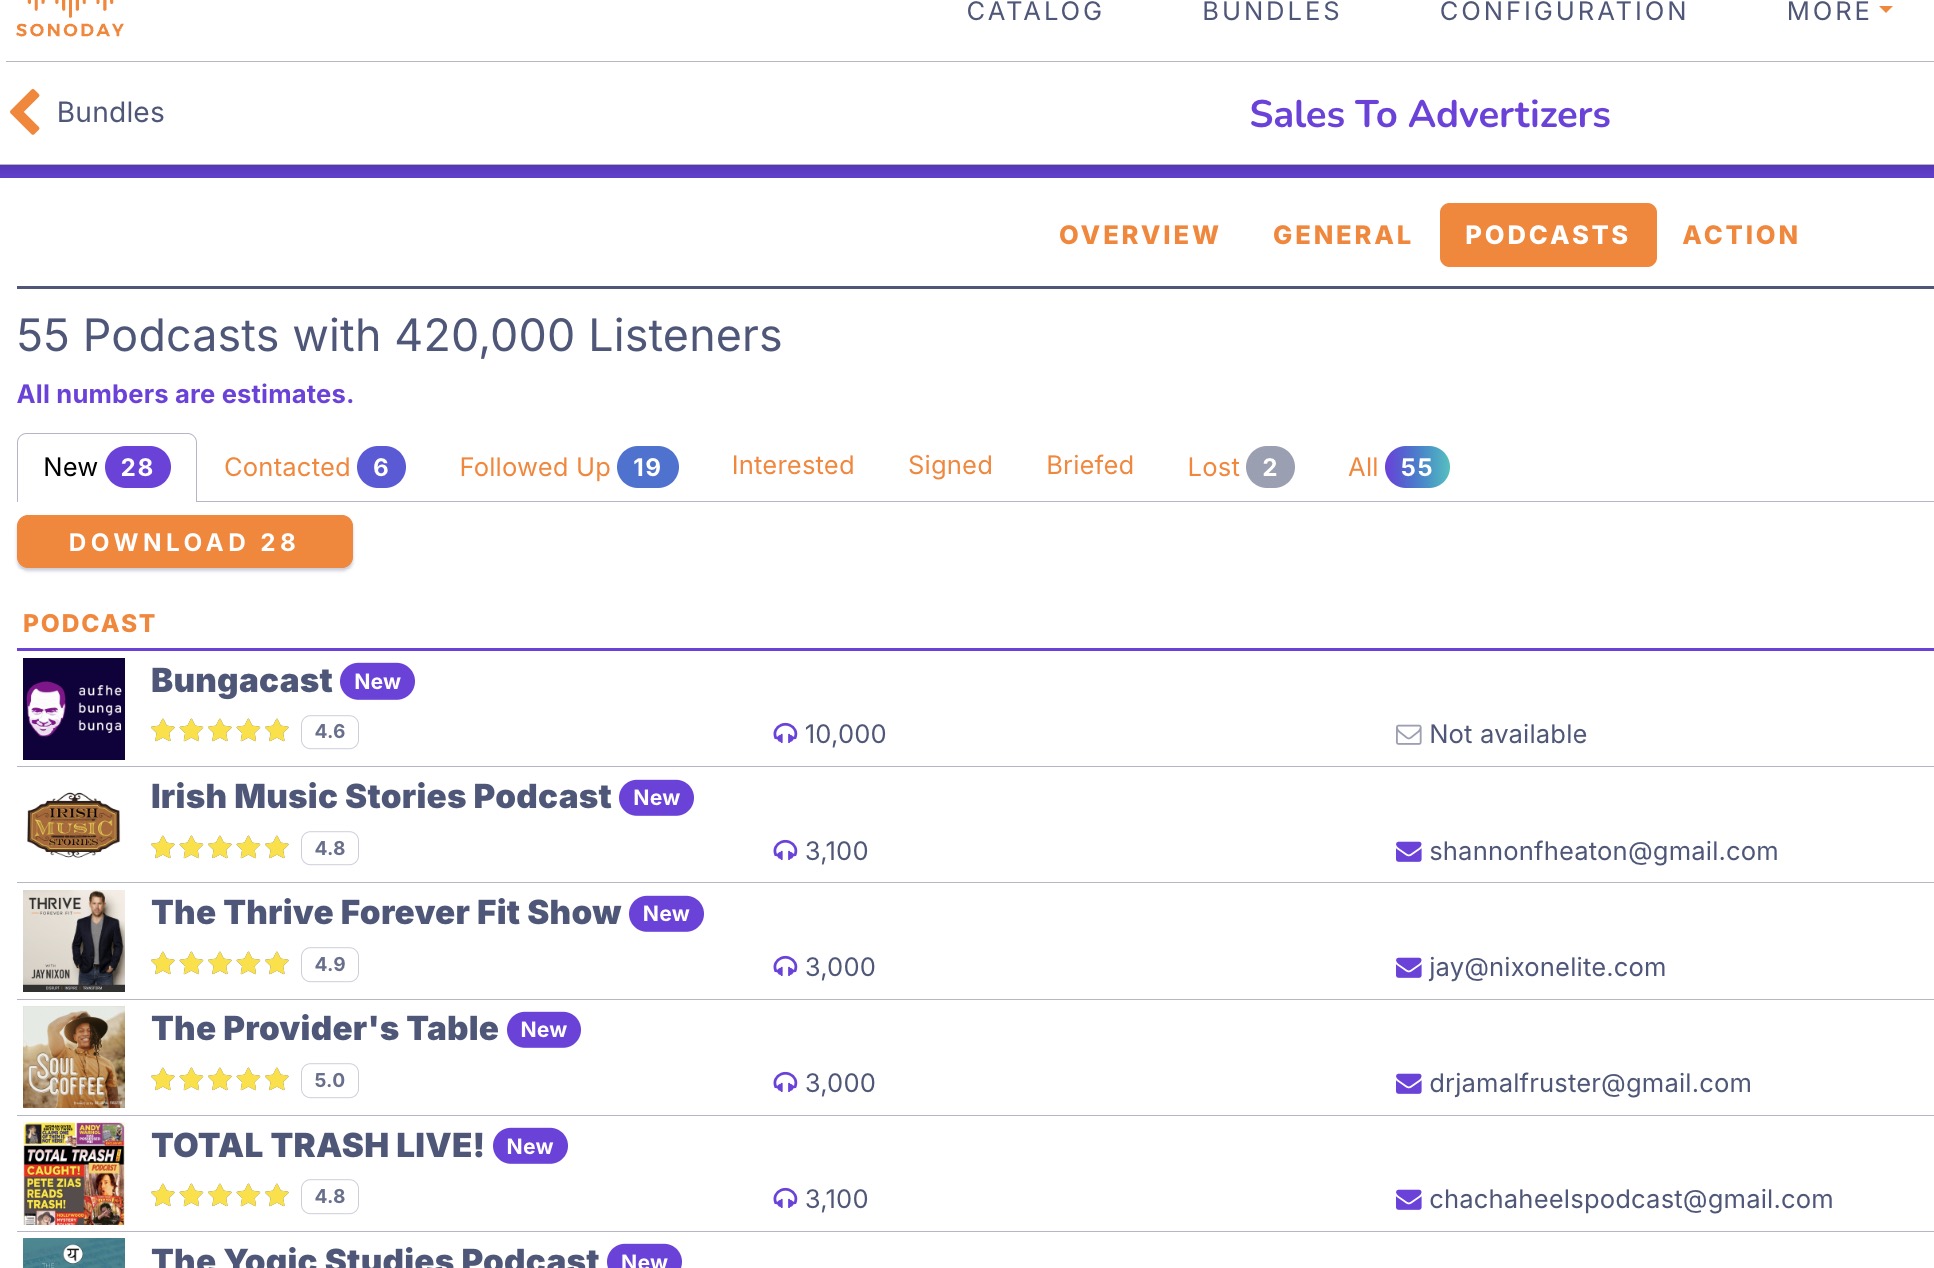This screenshot has width=1934, height=1268.
Task: Click New badge beside The Provider's Table
Action: point(543,1030)
